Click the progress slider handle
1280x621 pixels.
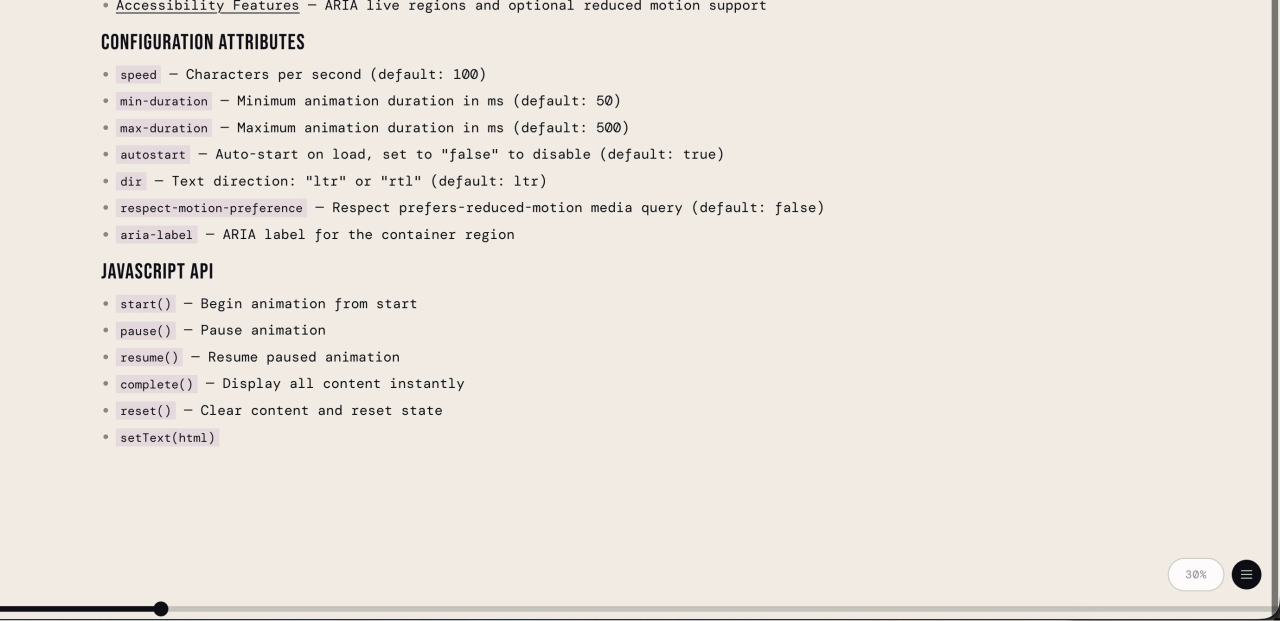[161, 609]
